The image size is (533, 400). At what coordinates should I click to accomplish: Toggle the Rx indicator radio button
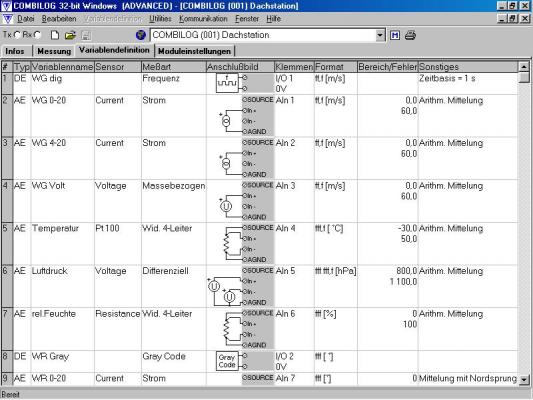[x=37, y=35]
